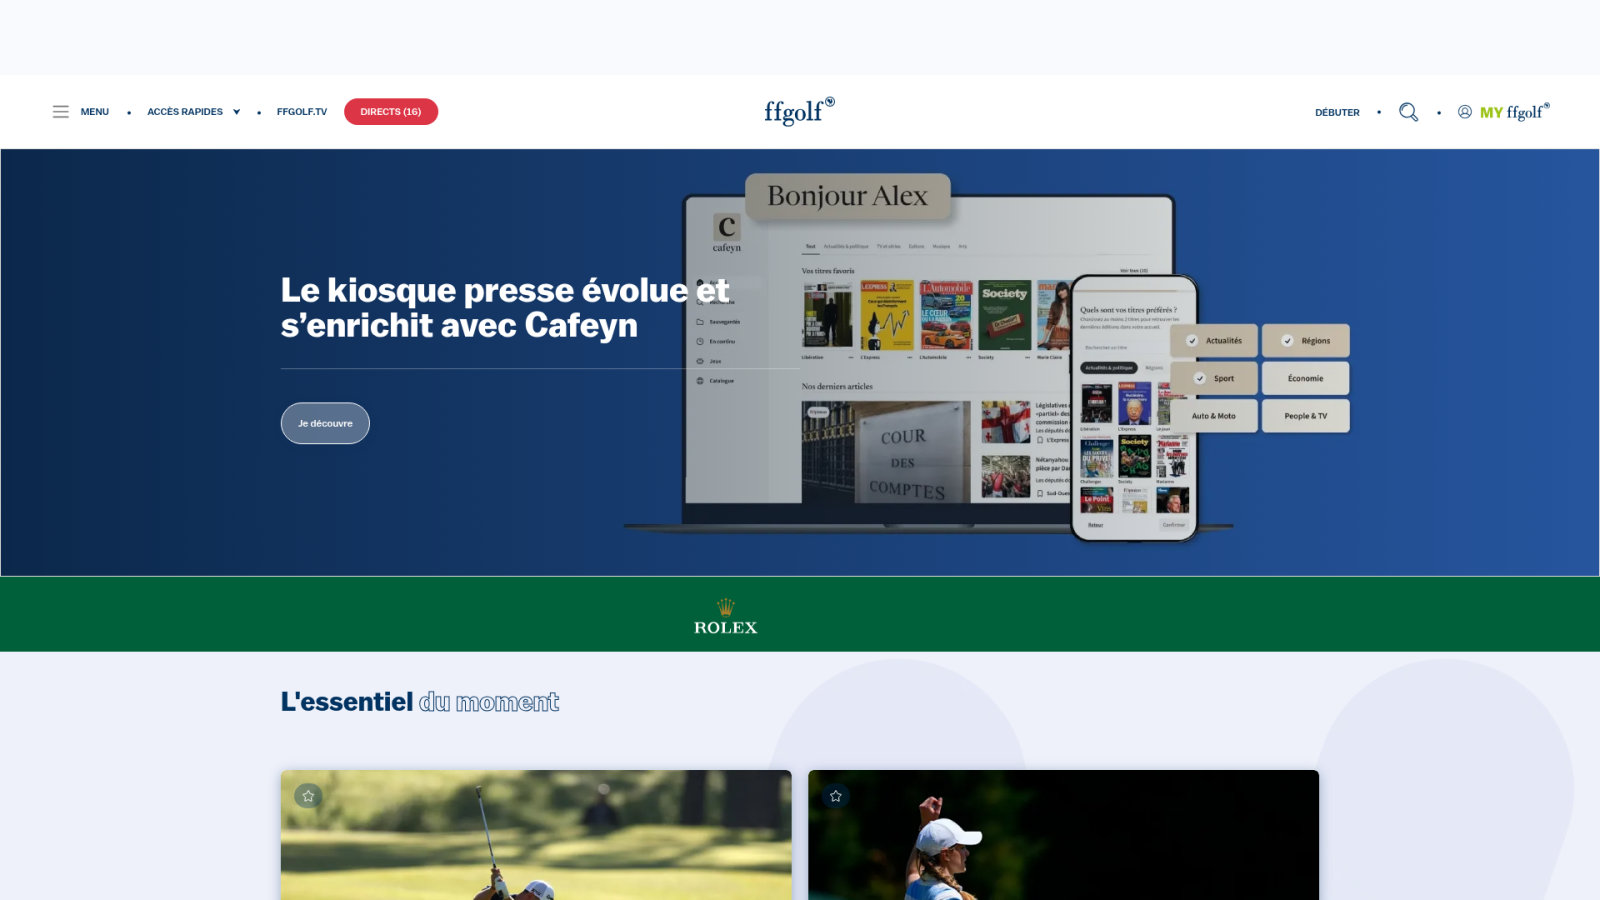Open the Cafeyn kiosque presse headline
This screenshot has height=900, width=1600.
(505, 308)
